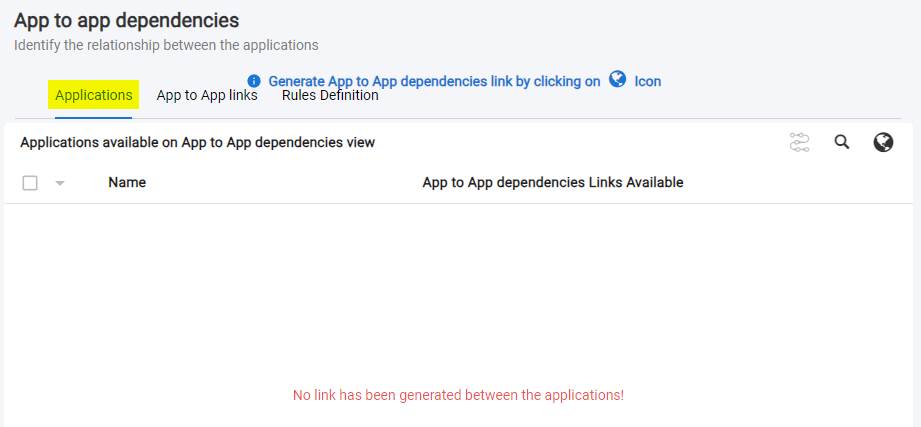Click the blue info circle icon
The image size is (921, 427).
[x=254, y=81]
